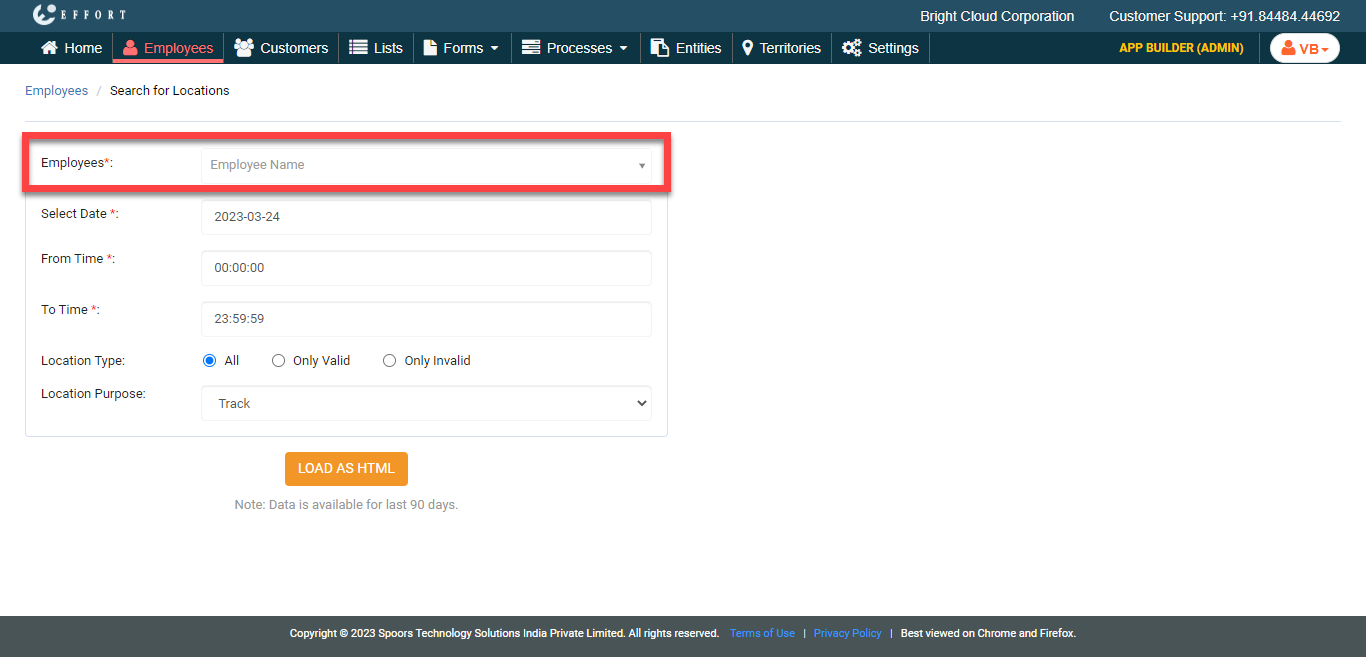Click the Effort logo icon
This screenshot has width=1366, height=657.
pyautogui.click(x=43, y=15)
